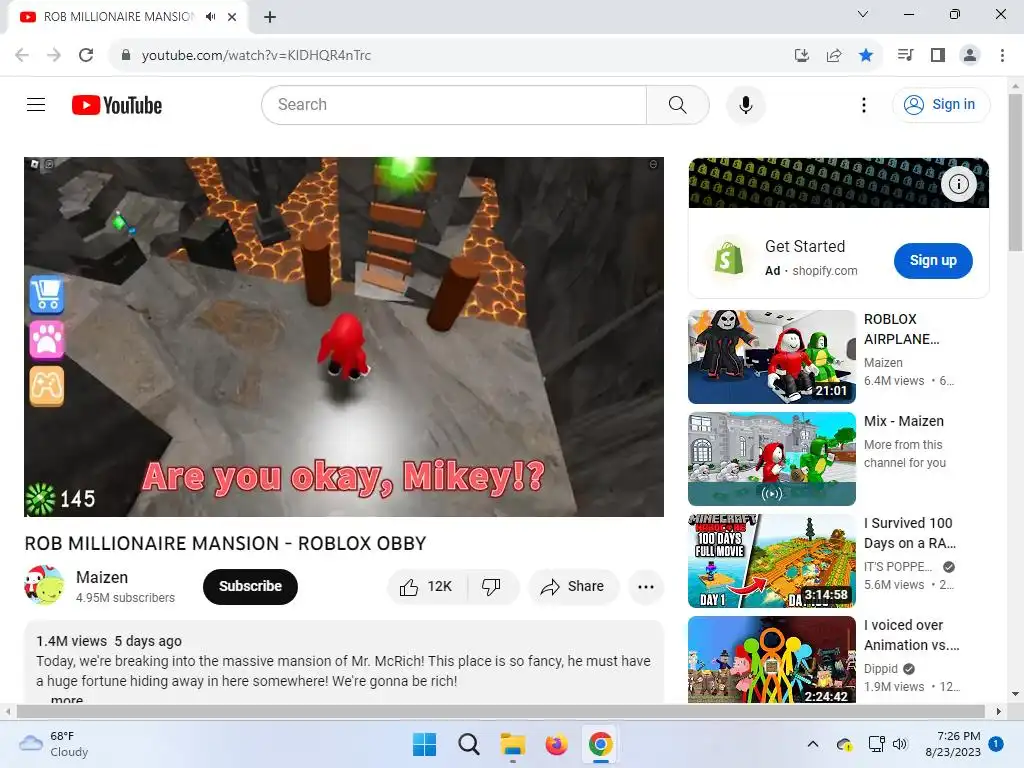Image resolution: width=1024 pixels, height=768 pixels.
Task: Go back in browser history
Action: coord(22,55)
